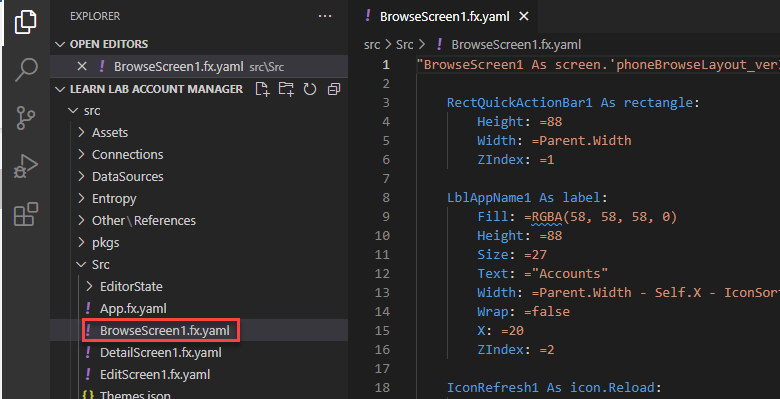This screenshot has height=399, width=780.
Task: Click the New Folder icon
Action: point(286,89)
